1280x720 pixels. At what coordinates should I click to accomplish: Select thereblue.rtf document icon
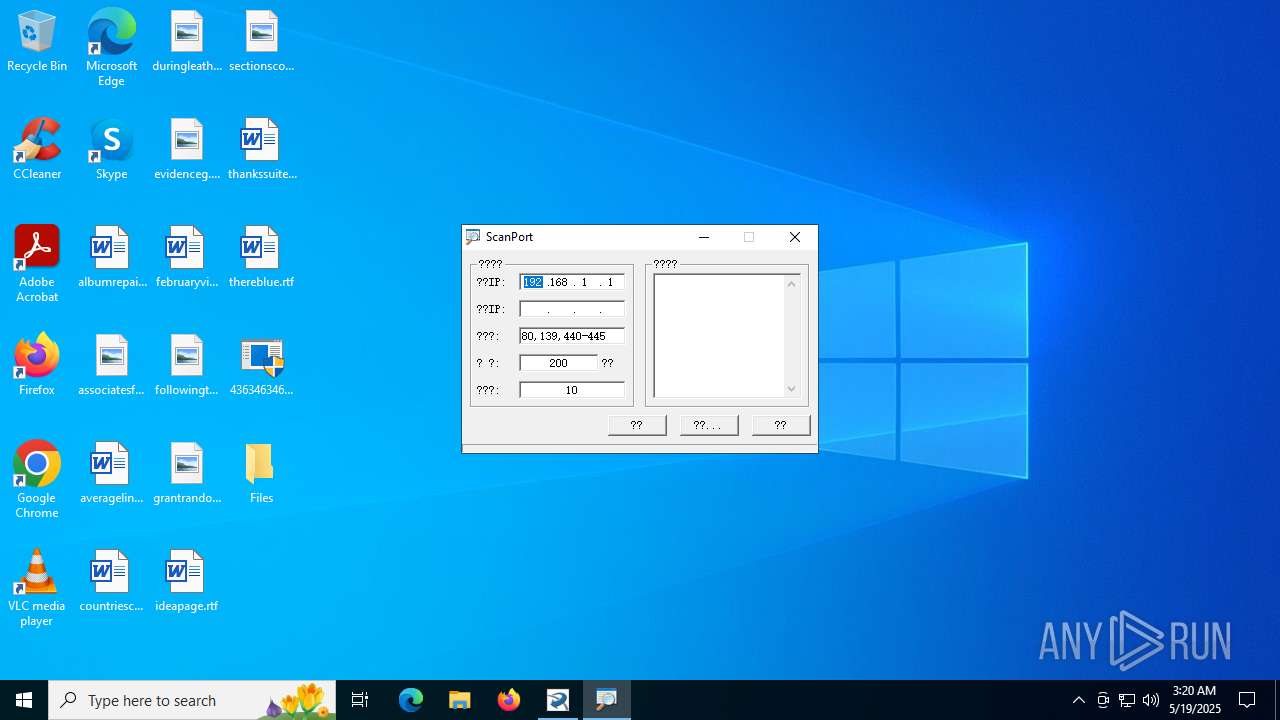[261, 258]
